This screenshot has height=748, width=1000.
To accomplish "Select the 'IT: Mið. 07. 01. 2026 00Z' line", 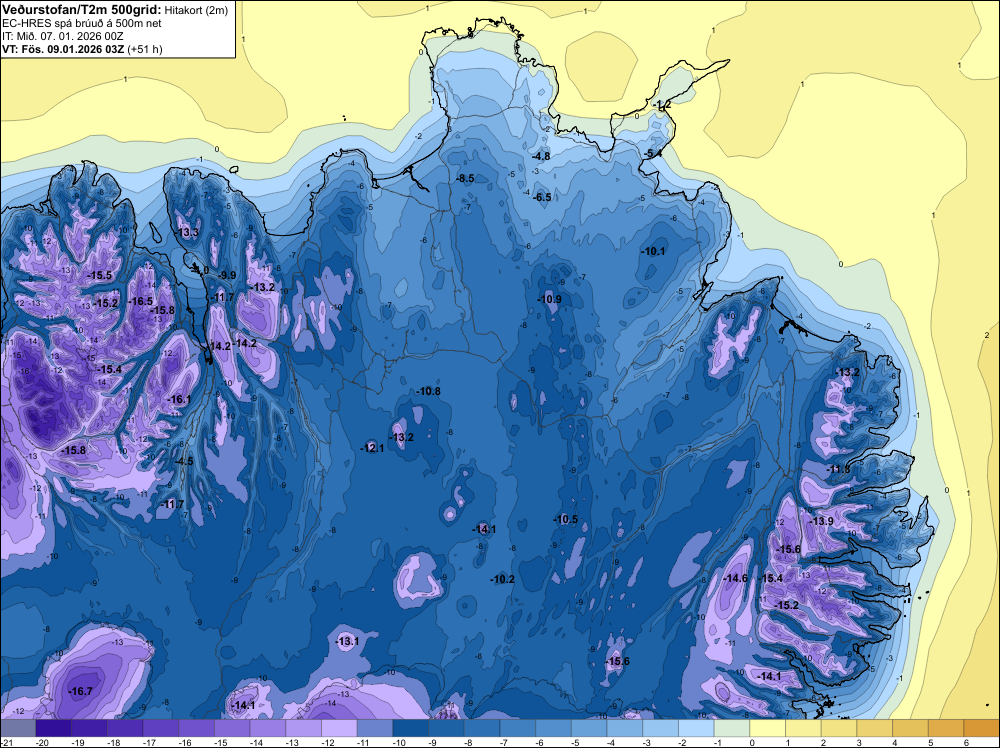I will pyautogui.click(x=63, y=36).
